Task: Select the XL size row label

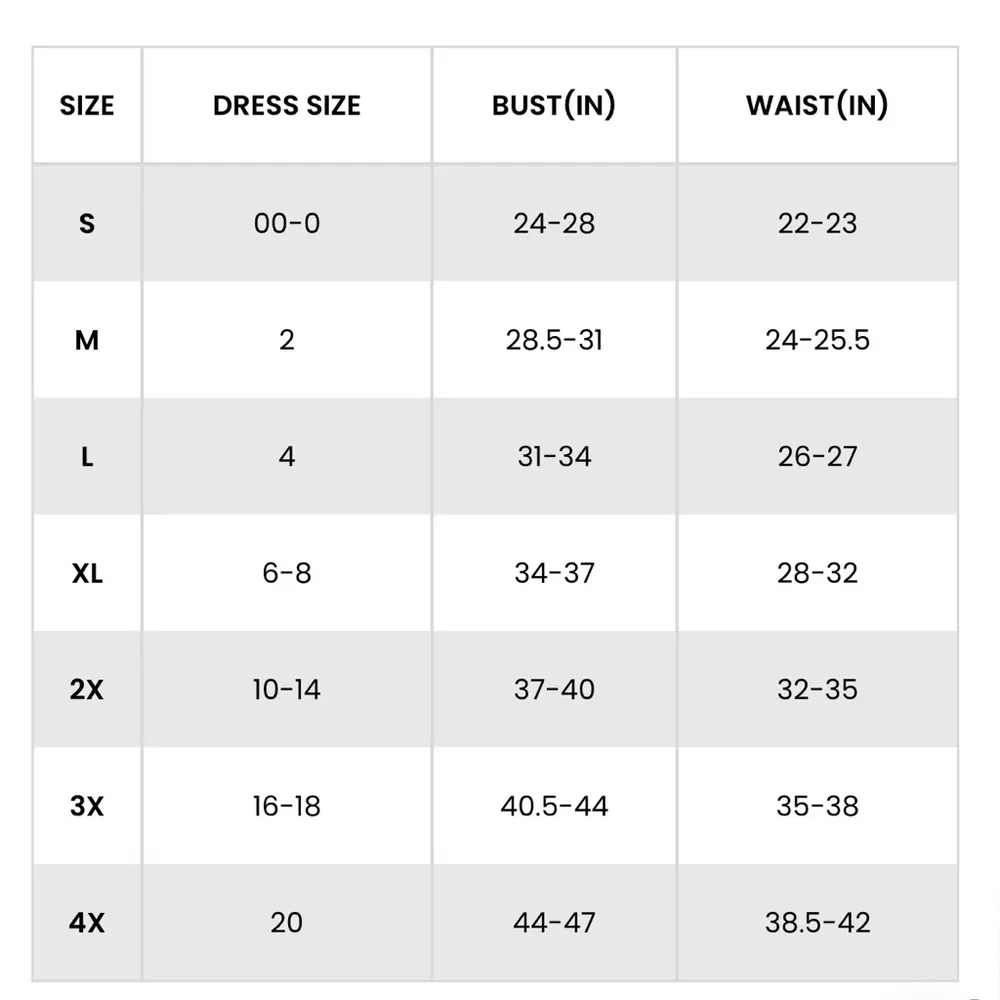Action: pyautogui.click(x=87, y=573)
